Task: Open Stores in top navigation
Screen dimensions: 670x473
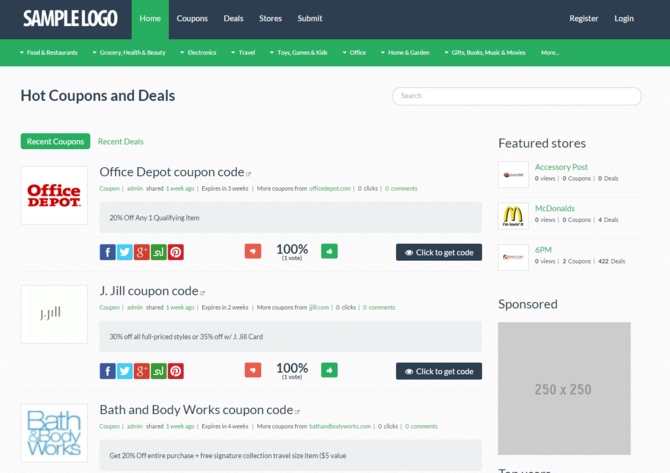Action: pos(270,19)
